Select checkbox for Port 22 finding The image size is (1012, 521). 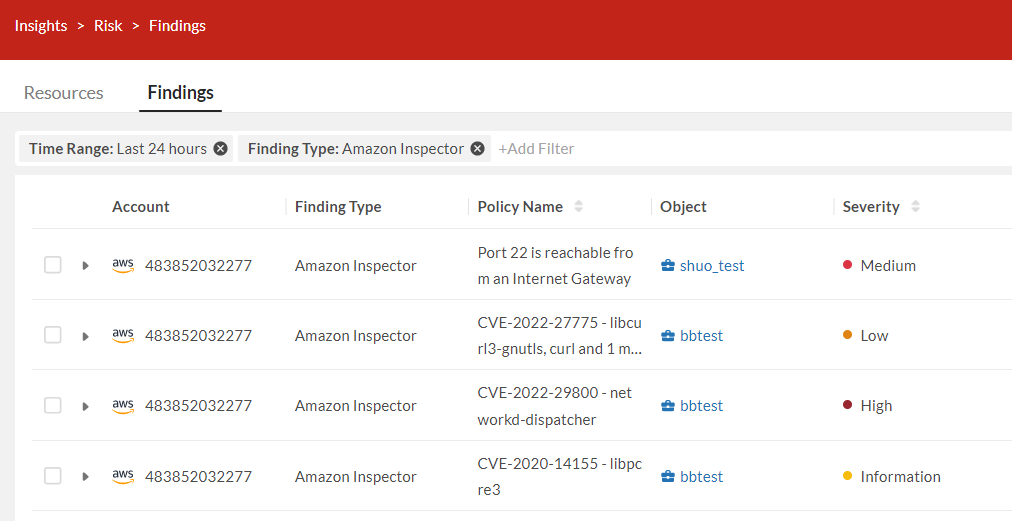(x=53, y=265)
